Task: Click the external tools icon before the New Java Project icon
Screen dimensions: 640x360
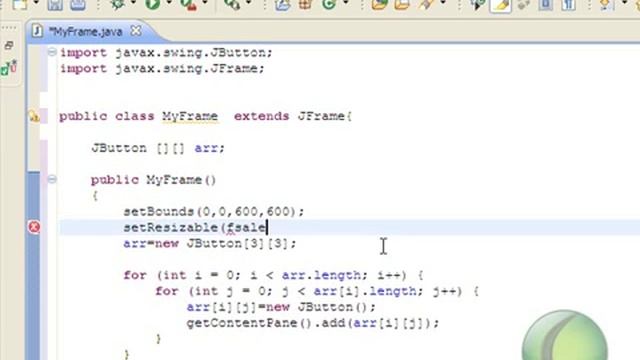Action: 232,4
